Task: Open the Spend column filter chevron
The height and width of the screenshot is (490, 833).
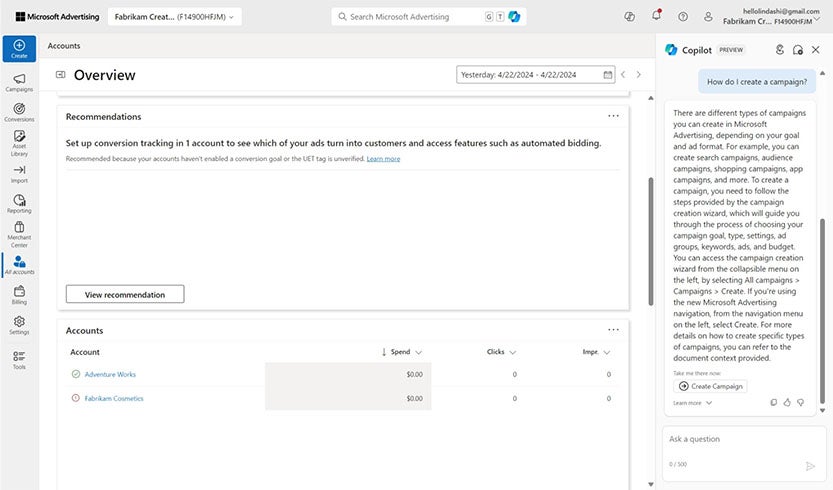Action: [x=418, y=352]
